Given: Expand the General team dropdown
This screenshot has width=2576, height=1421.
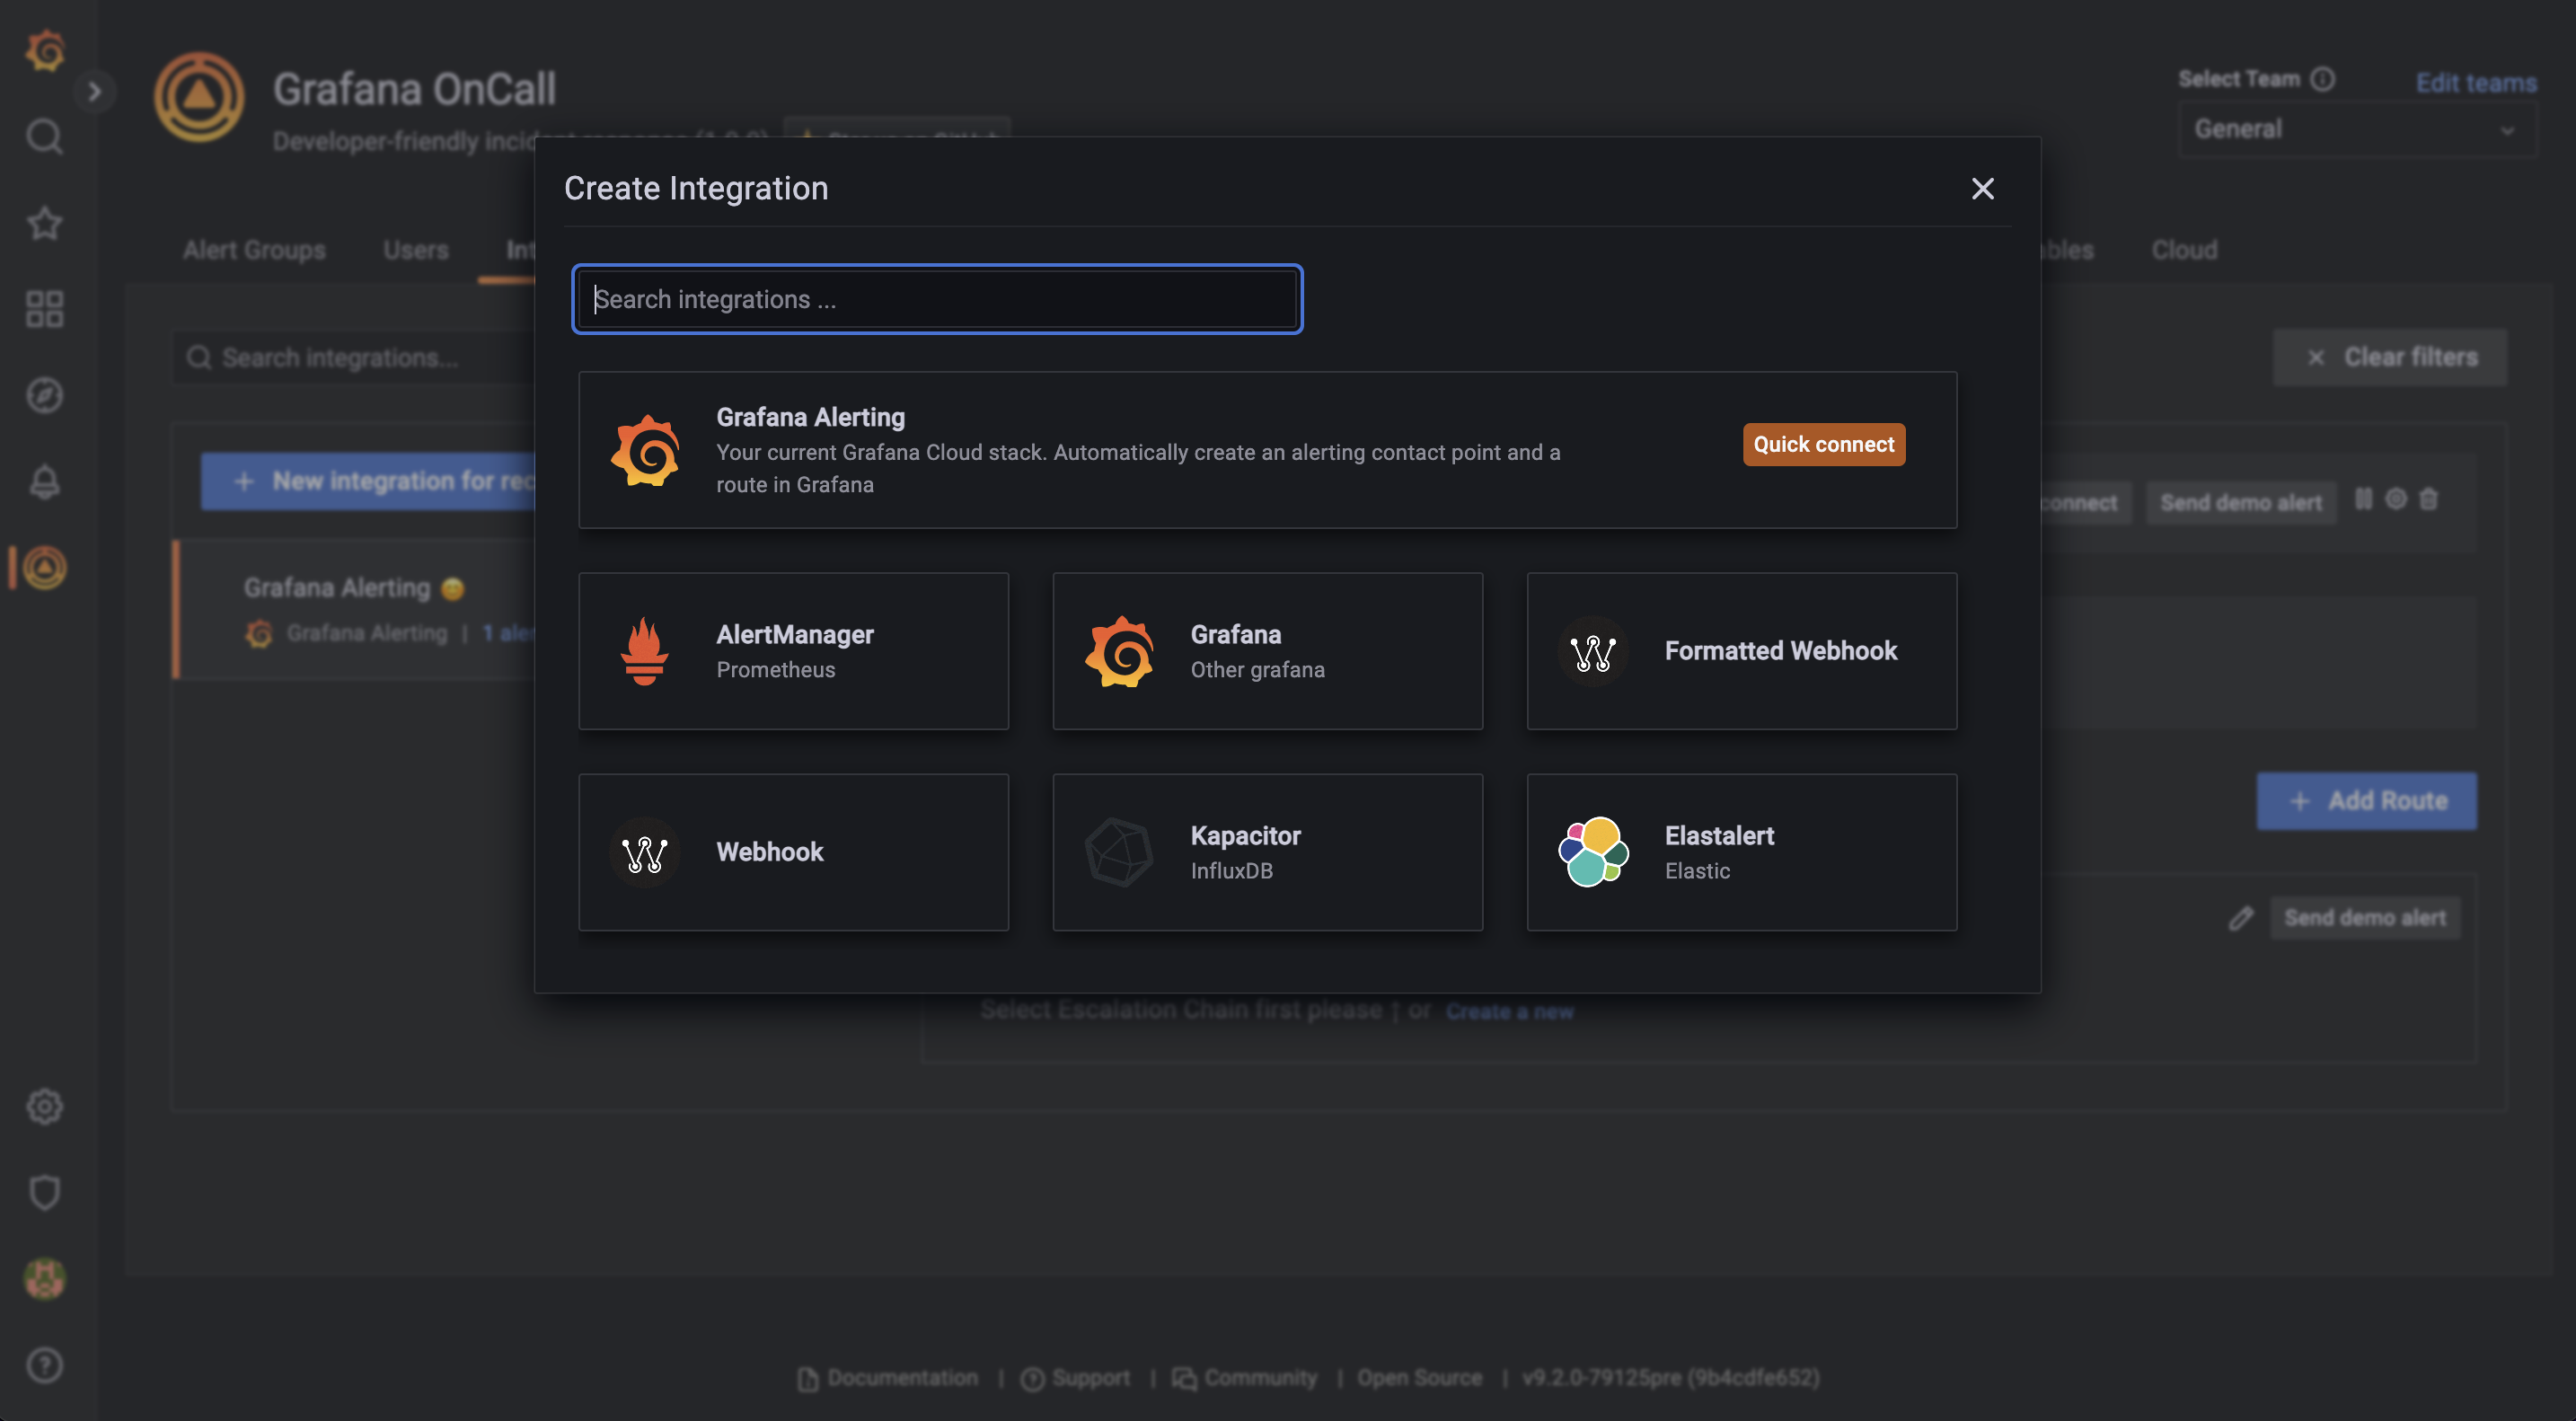Looking at the screenshot, I should [x=2355, y=128].
